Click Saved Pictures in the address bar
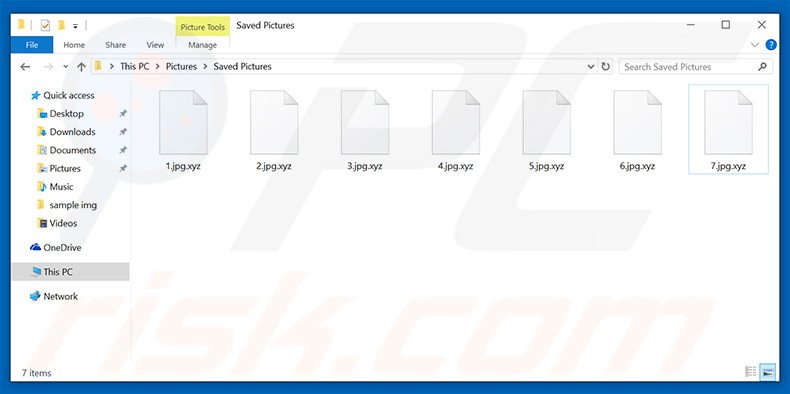This screenshot has width=790, height=394. point(242,67)
